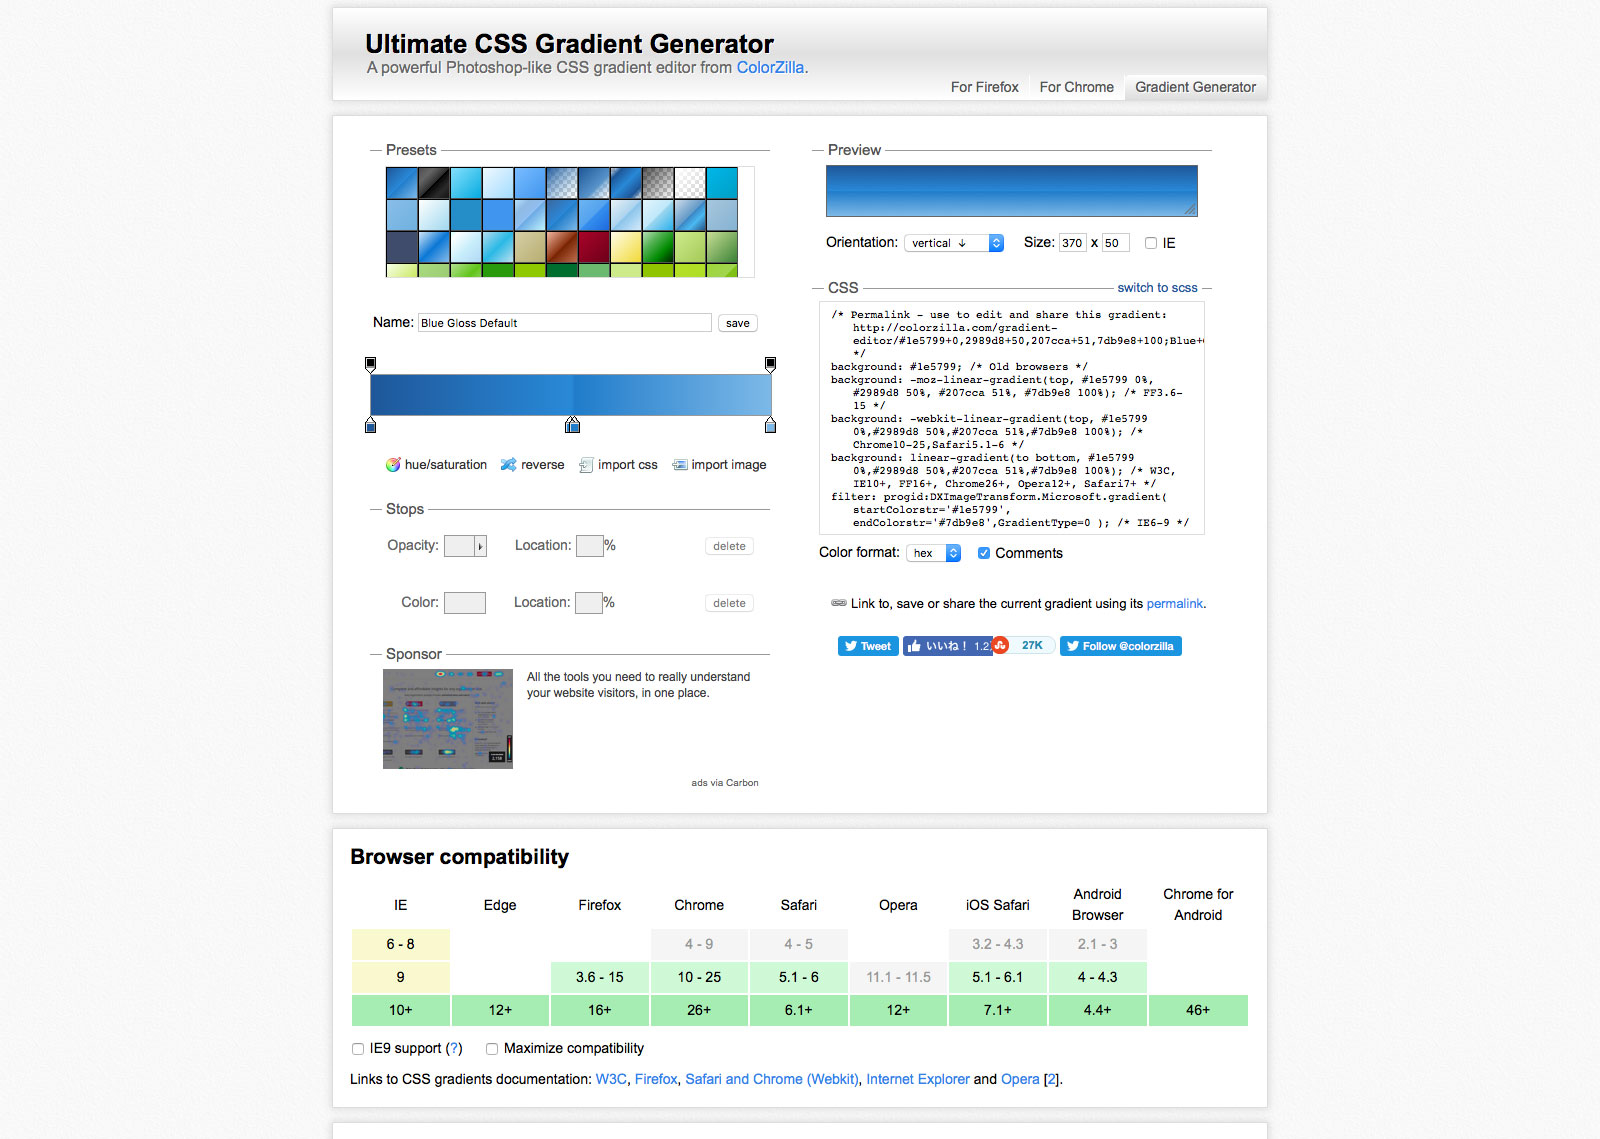Click the red StumbleUpon share icon
The image size is (1600, 1139).
1000,646
